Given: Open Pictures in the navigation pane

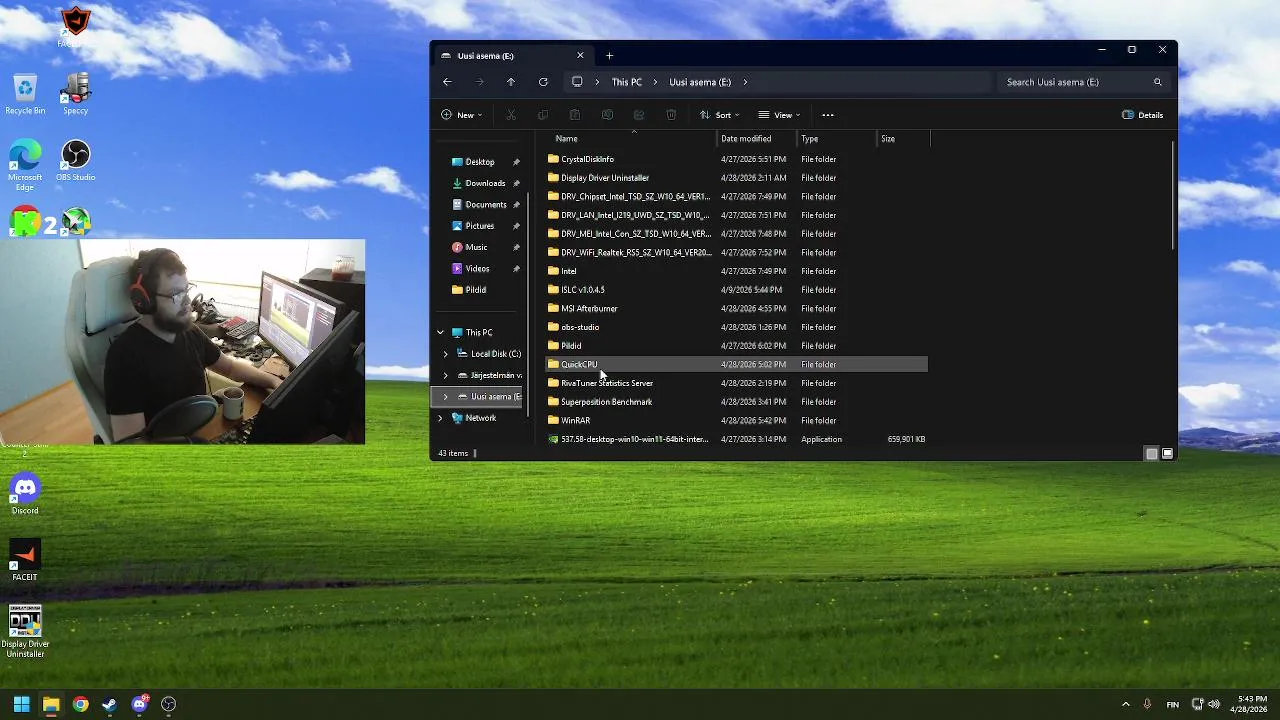Looking at the screenshot, I should [x=479, y=226].
